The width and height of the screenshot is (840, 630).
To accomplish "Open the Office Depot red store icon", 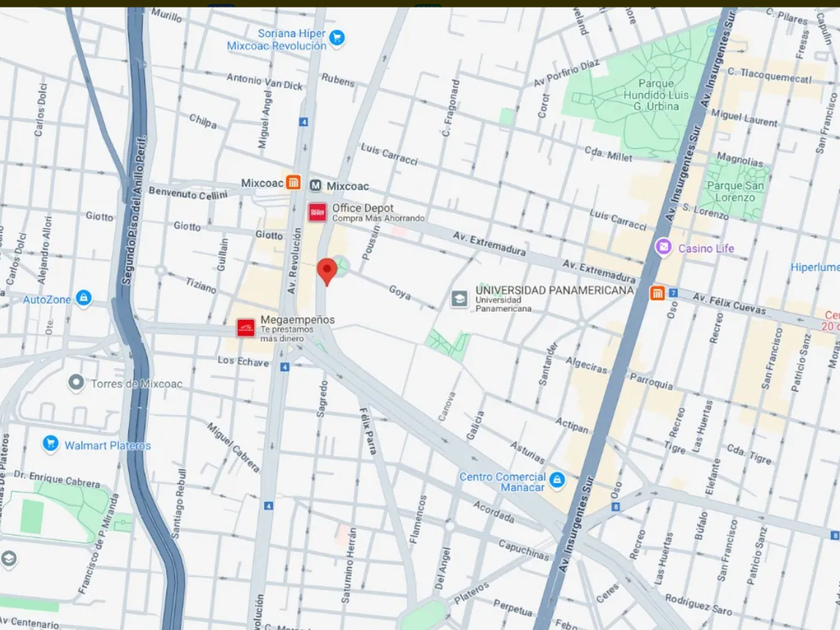I will (x=317, y=212).
